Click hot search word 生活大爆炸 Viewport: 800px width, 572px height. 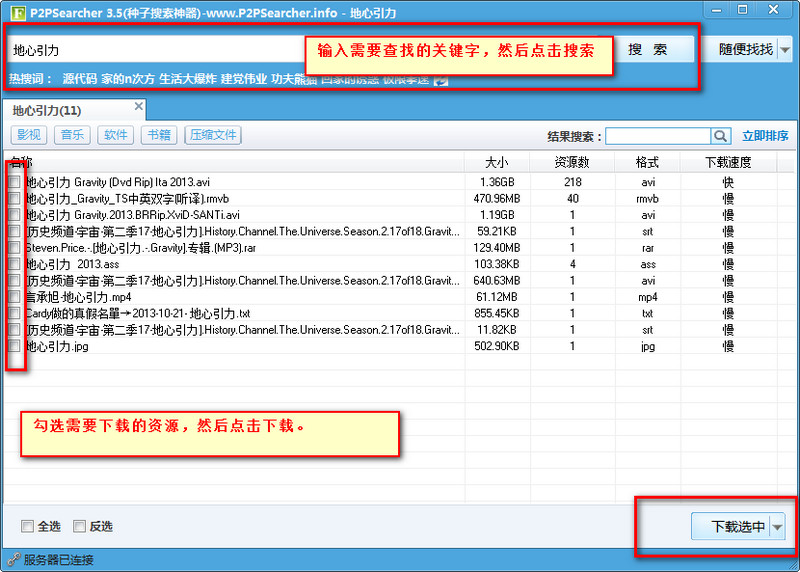coord(188,79)
